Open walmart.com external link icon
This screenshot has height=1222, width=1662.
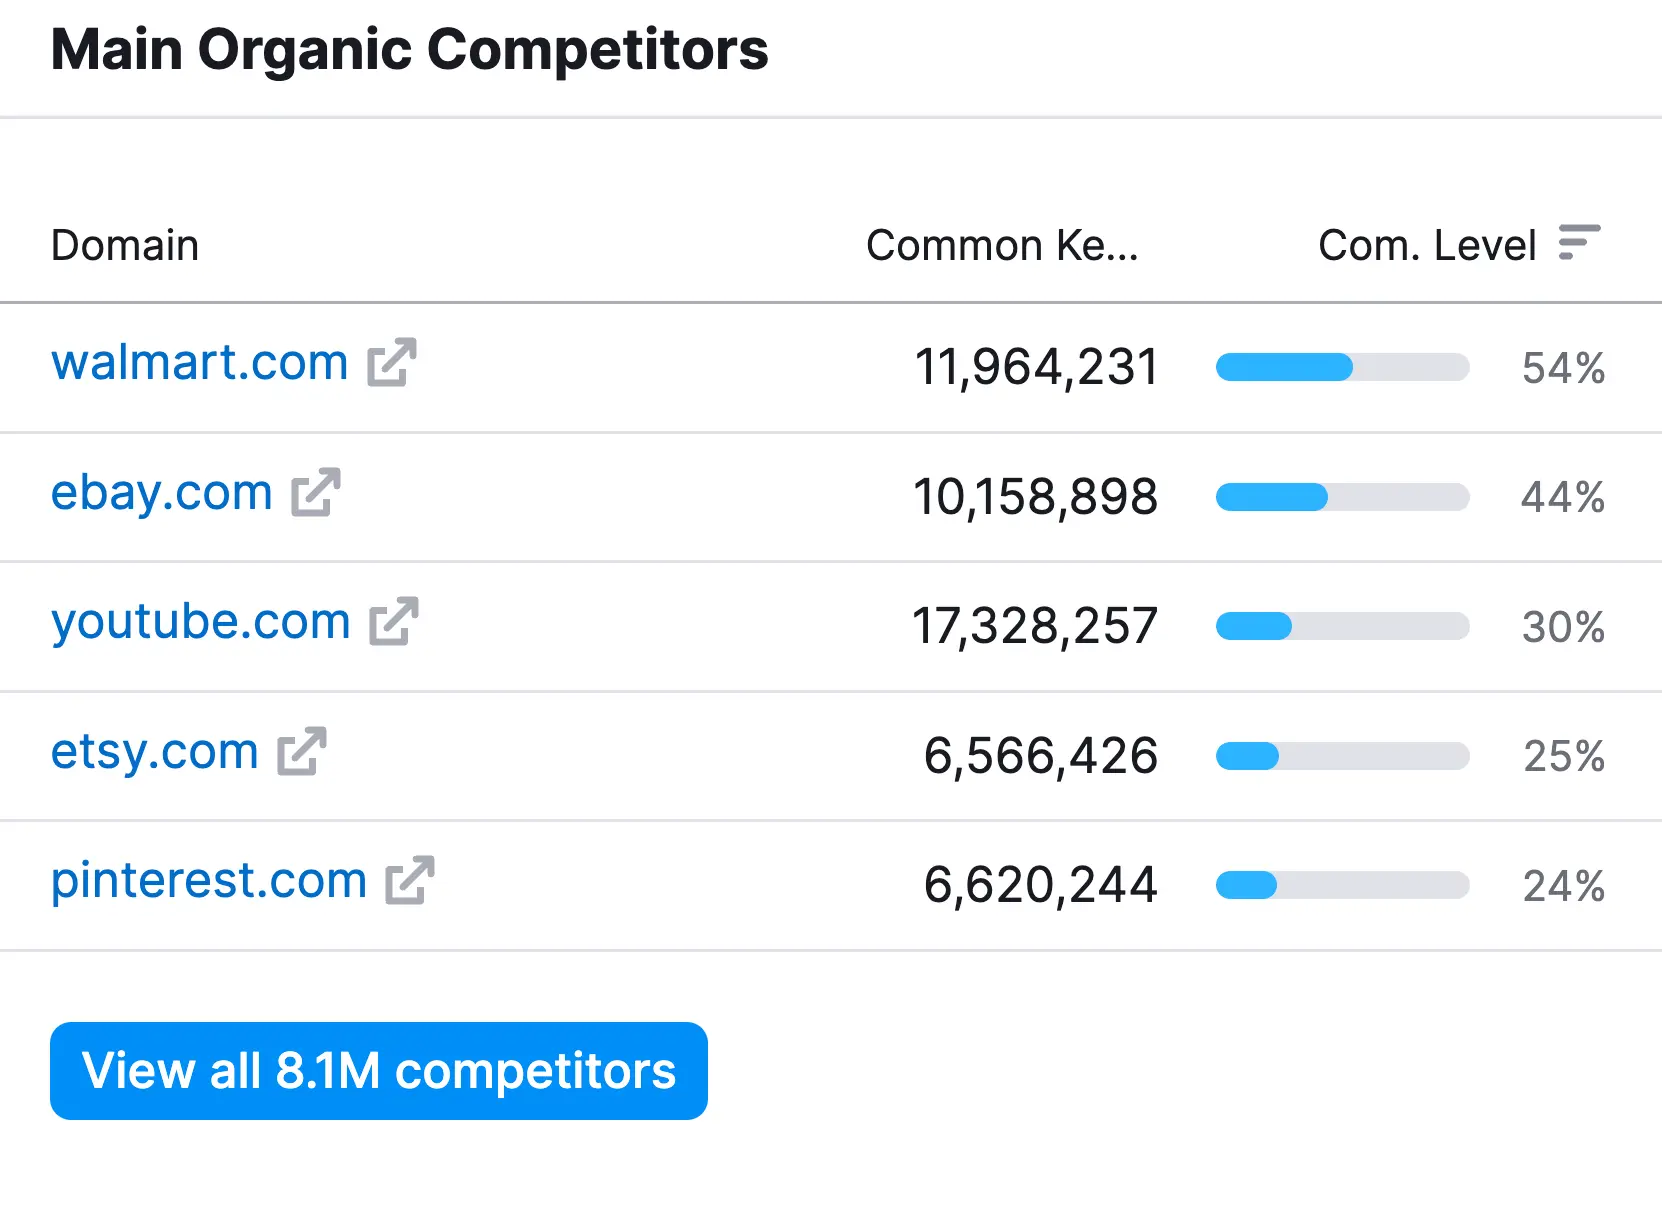click(391, 362)
